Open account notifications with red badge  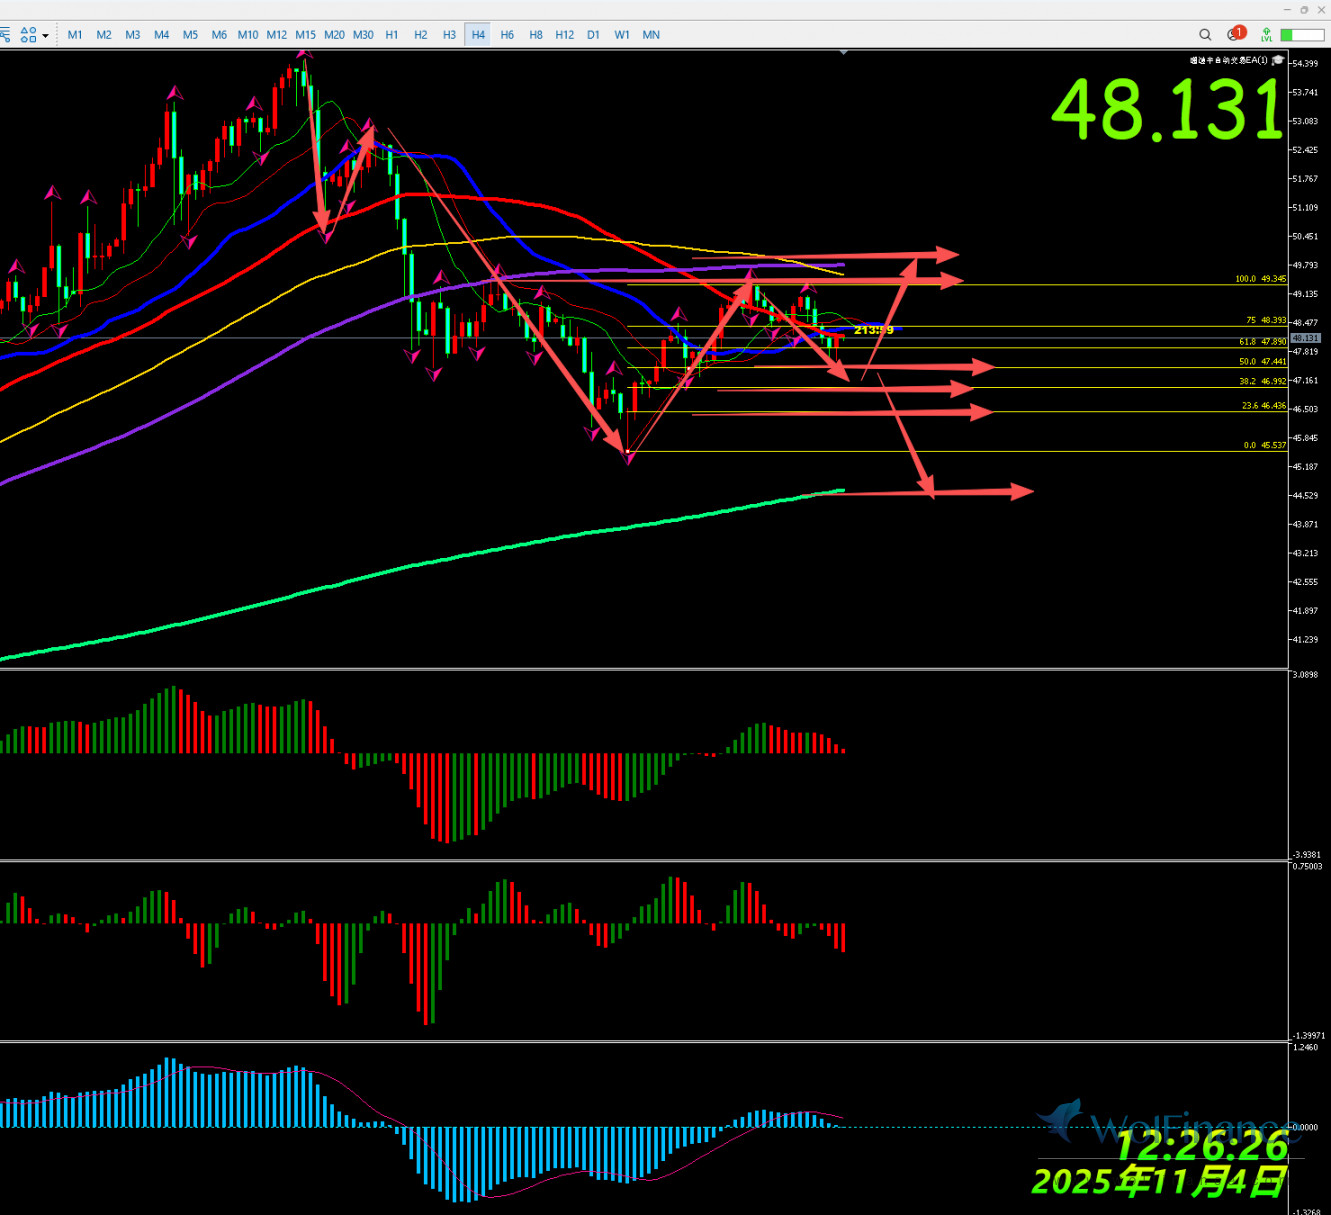tap(1236, 34)
